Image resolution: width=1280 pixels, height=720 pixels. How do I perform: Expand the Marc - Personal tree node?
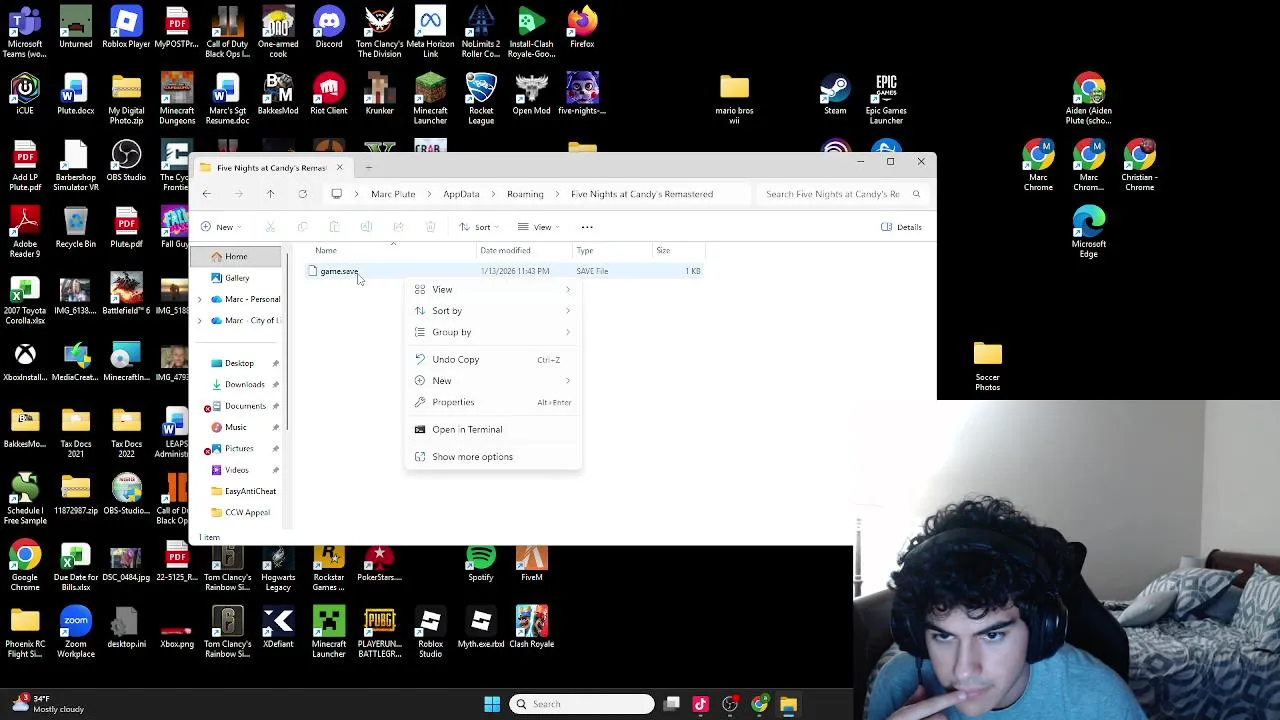point(199,300)
